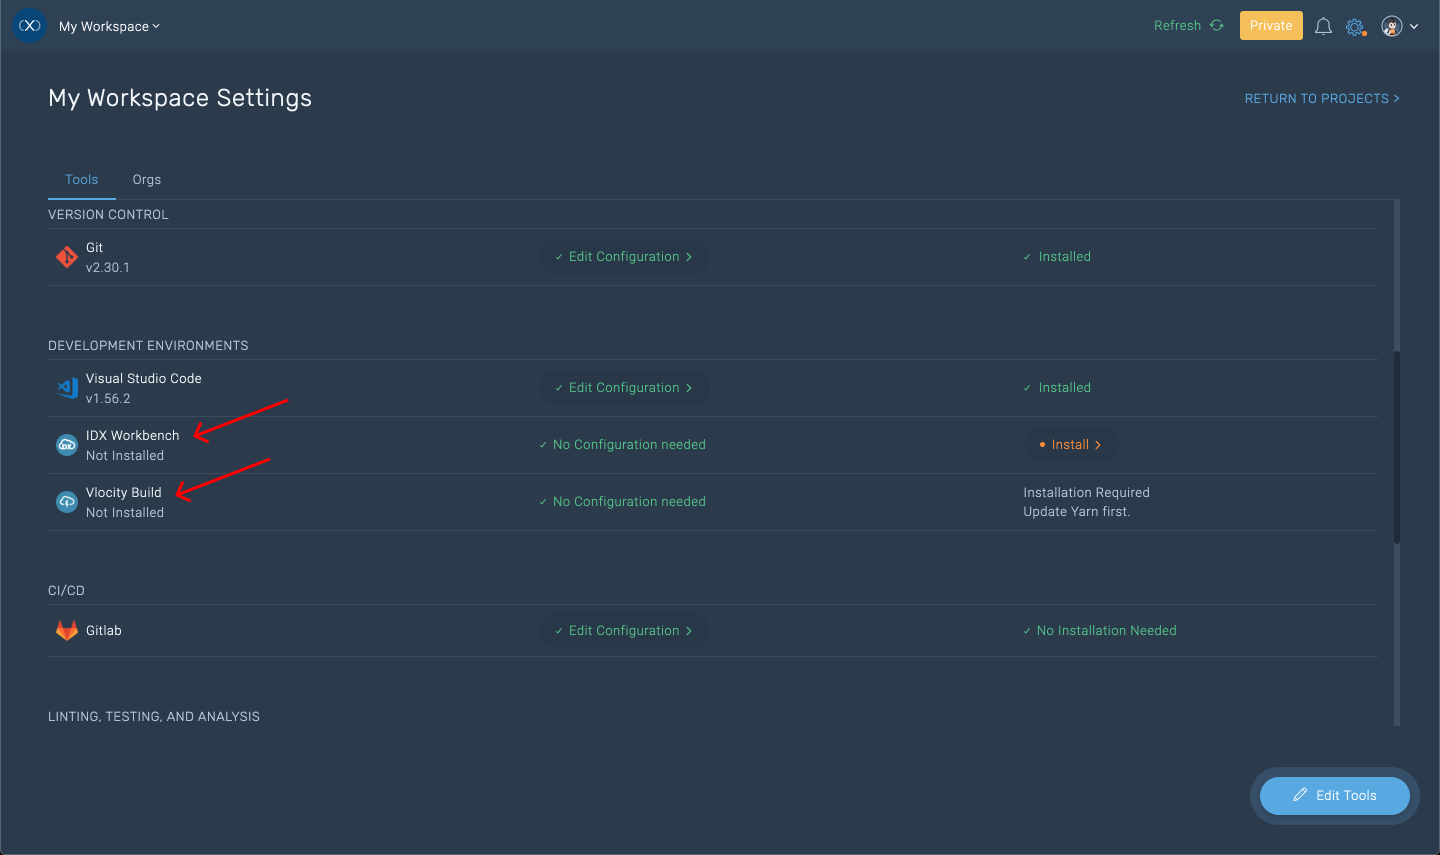
Task: Open the settings gear icon
Action: click(x=1355, y=27)
